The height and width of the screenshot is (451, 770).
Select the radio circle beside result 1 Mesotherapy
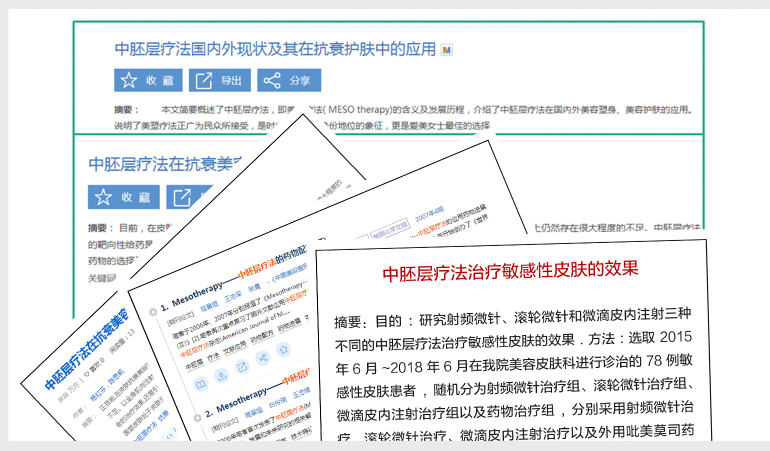click(x=152, y=312)
